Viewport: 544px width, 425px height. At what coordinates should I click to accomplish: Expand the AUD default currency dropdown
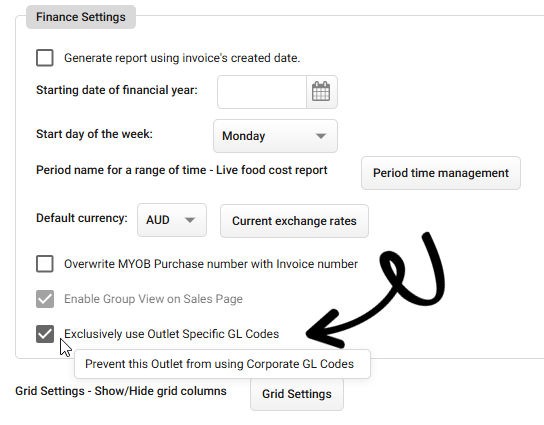coord(172,220)
